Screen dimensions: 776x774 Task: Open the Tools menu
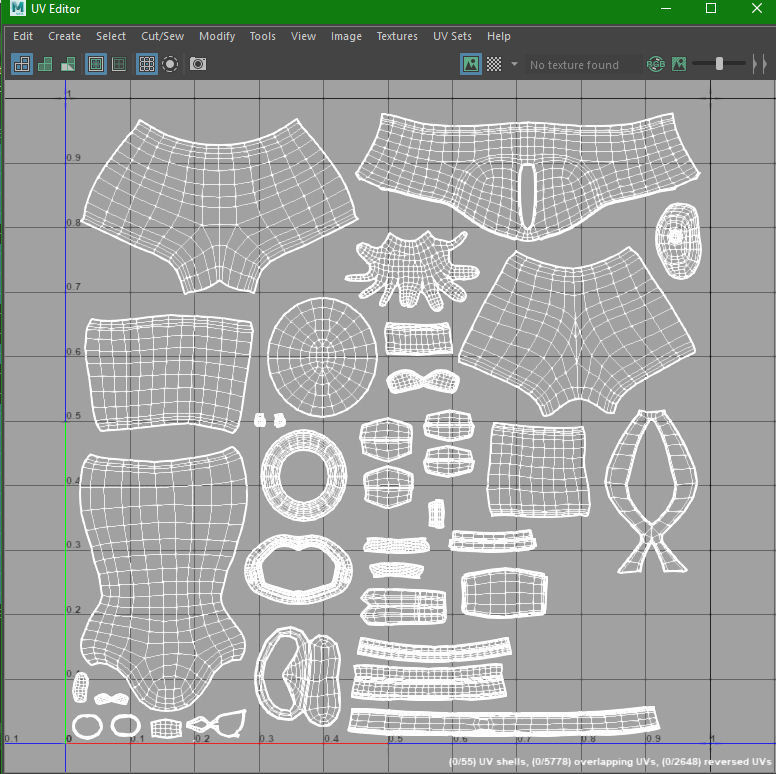(262, 36)
